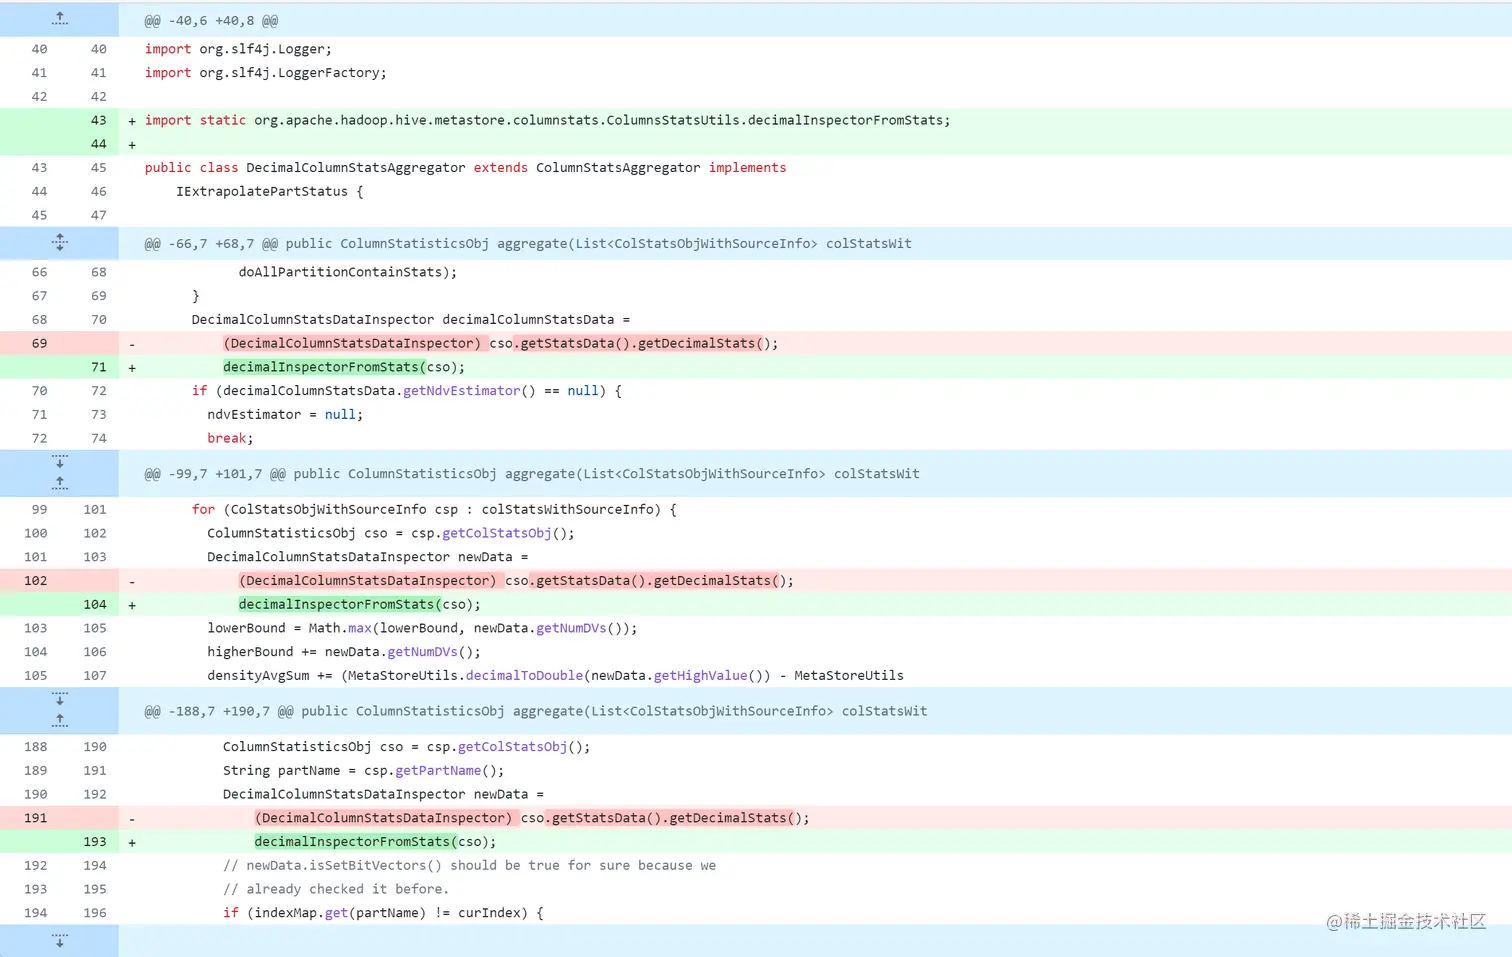
Task: Click "DecimalColumnStatsDataInspector newData =" at new line 192
Action: 383,795
